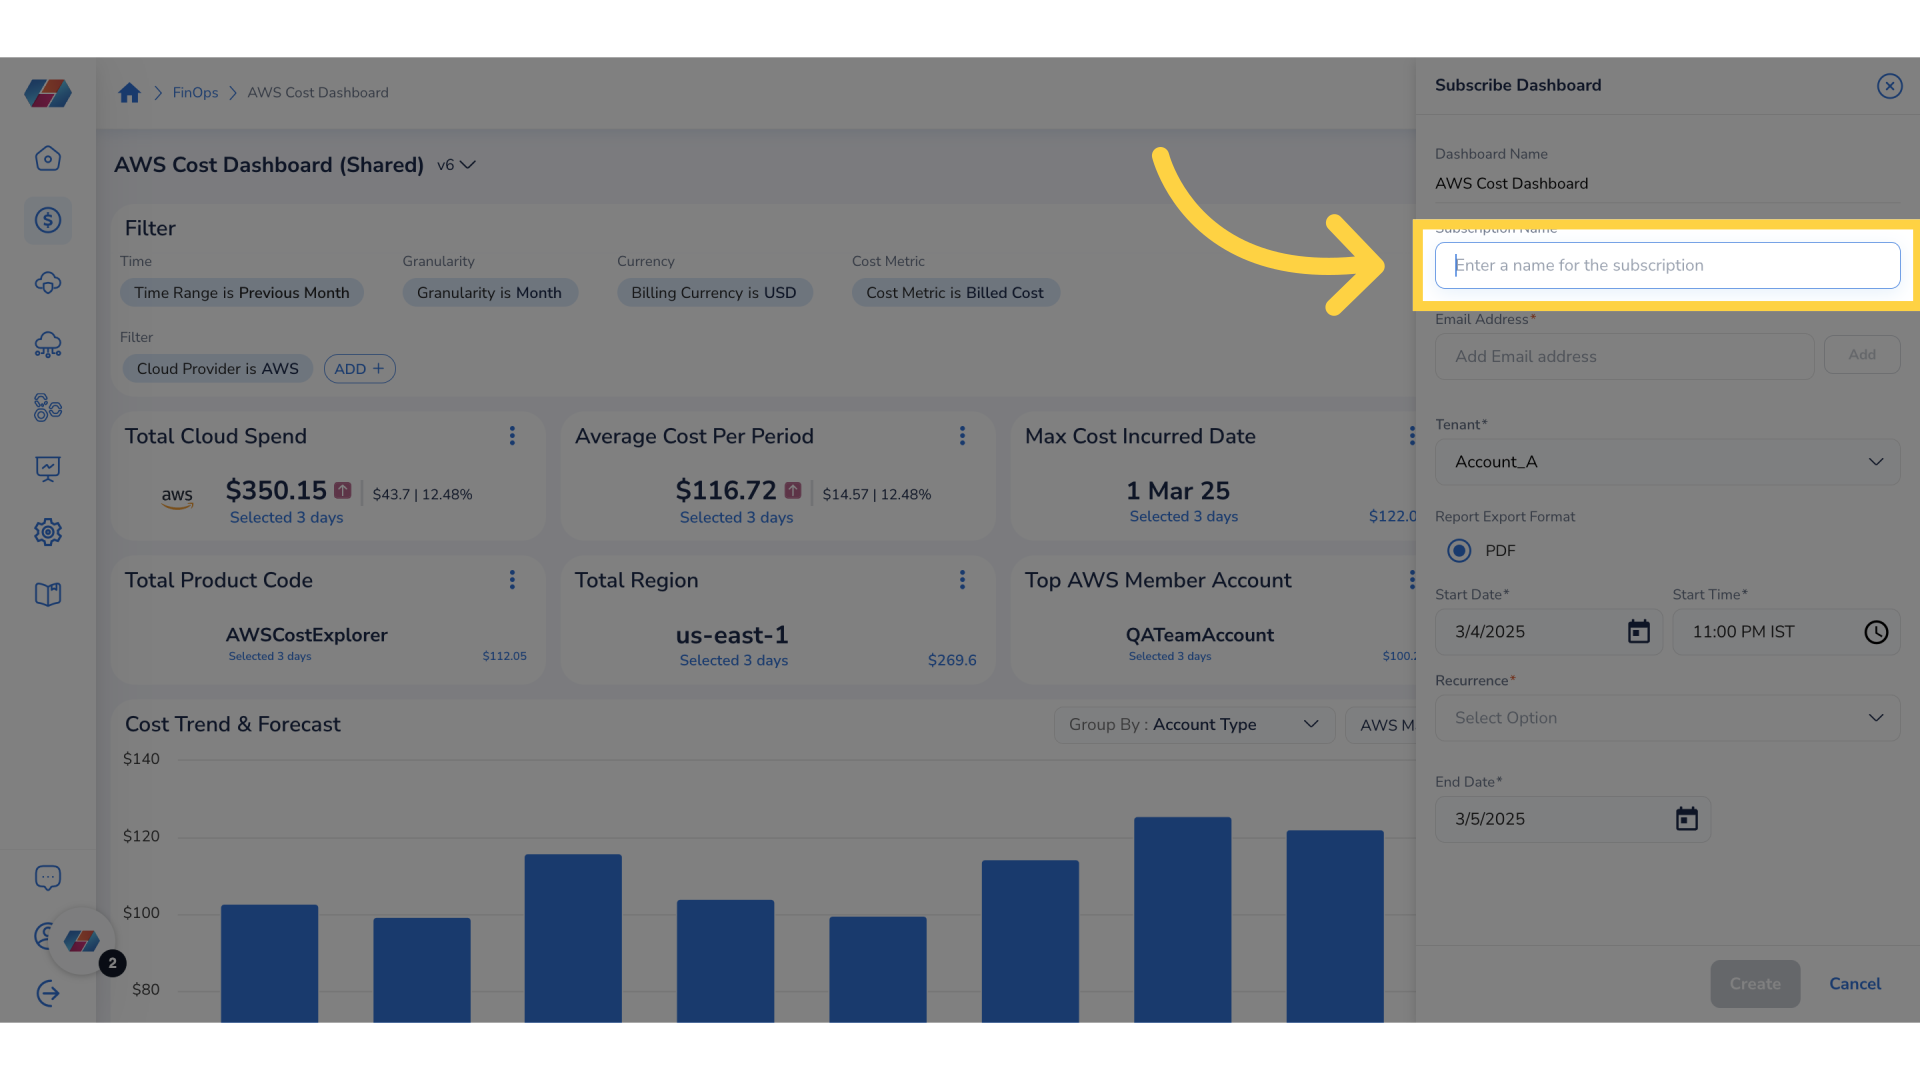Open the End Date calendar picker
This screenshot has height=1080, width=1920.
pos(1687,819)
